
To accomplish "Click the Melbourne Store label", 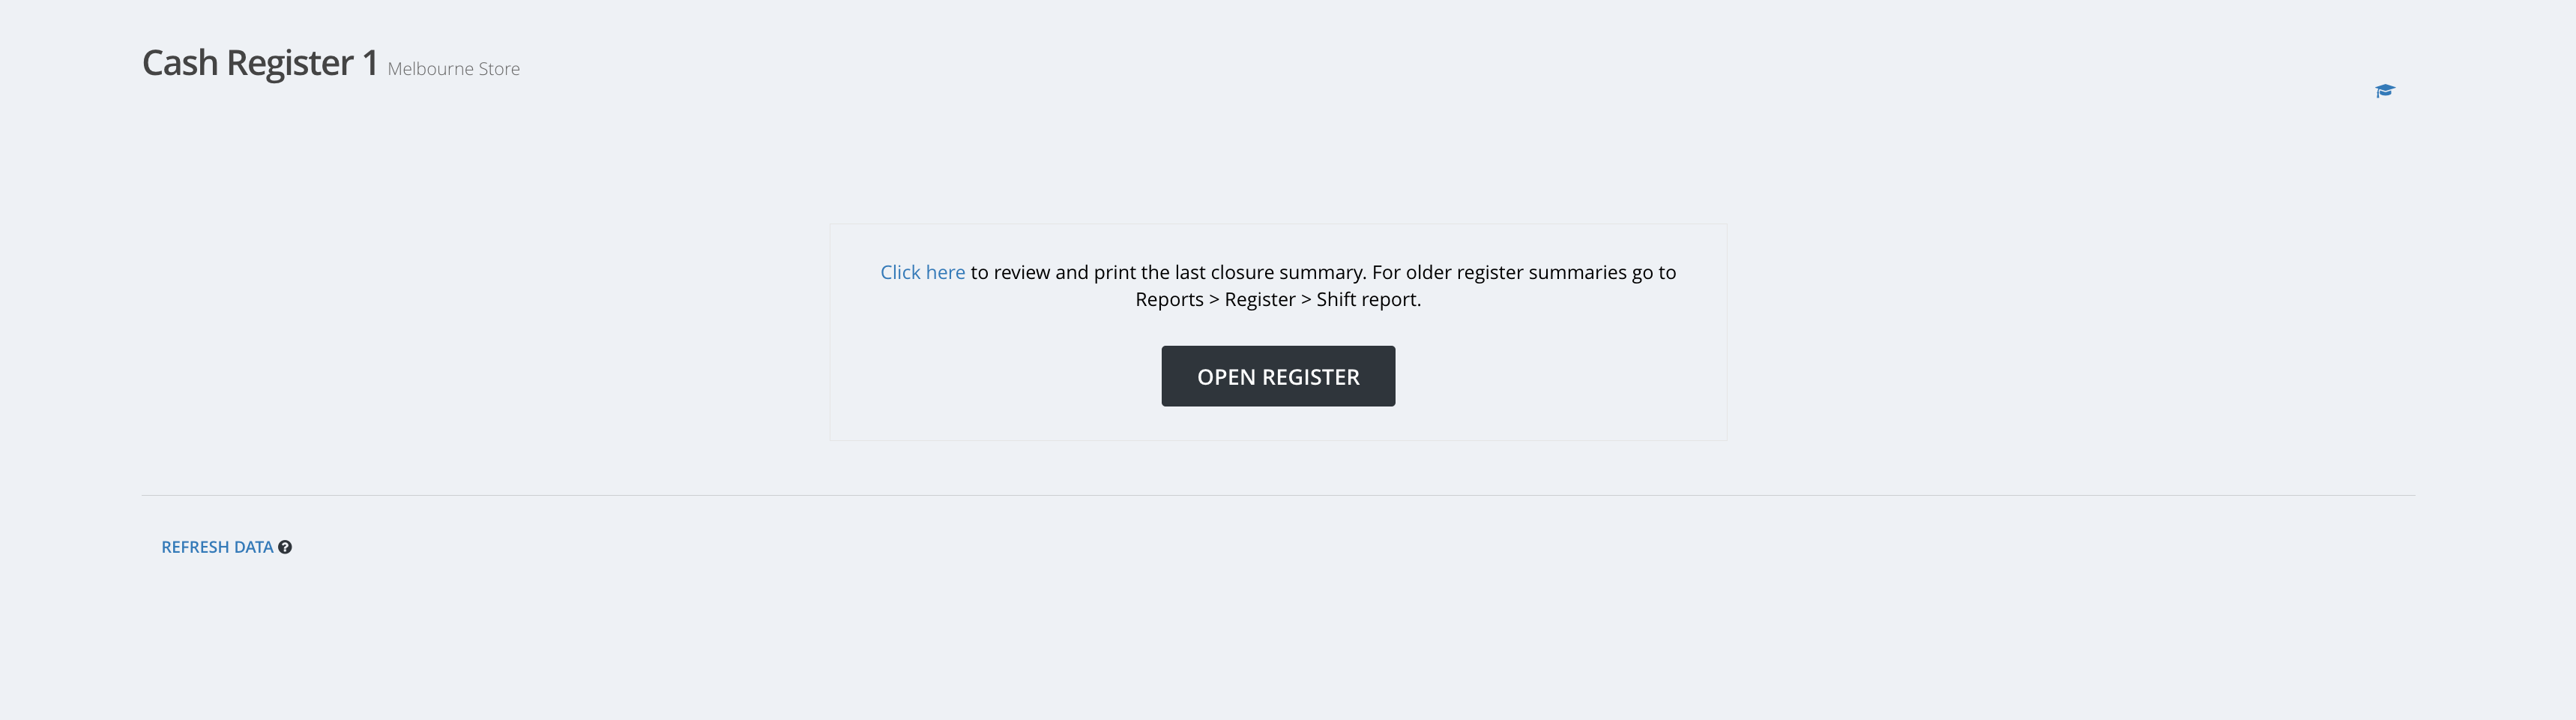I will pyautogui.click(x=453, y=69).
